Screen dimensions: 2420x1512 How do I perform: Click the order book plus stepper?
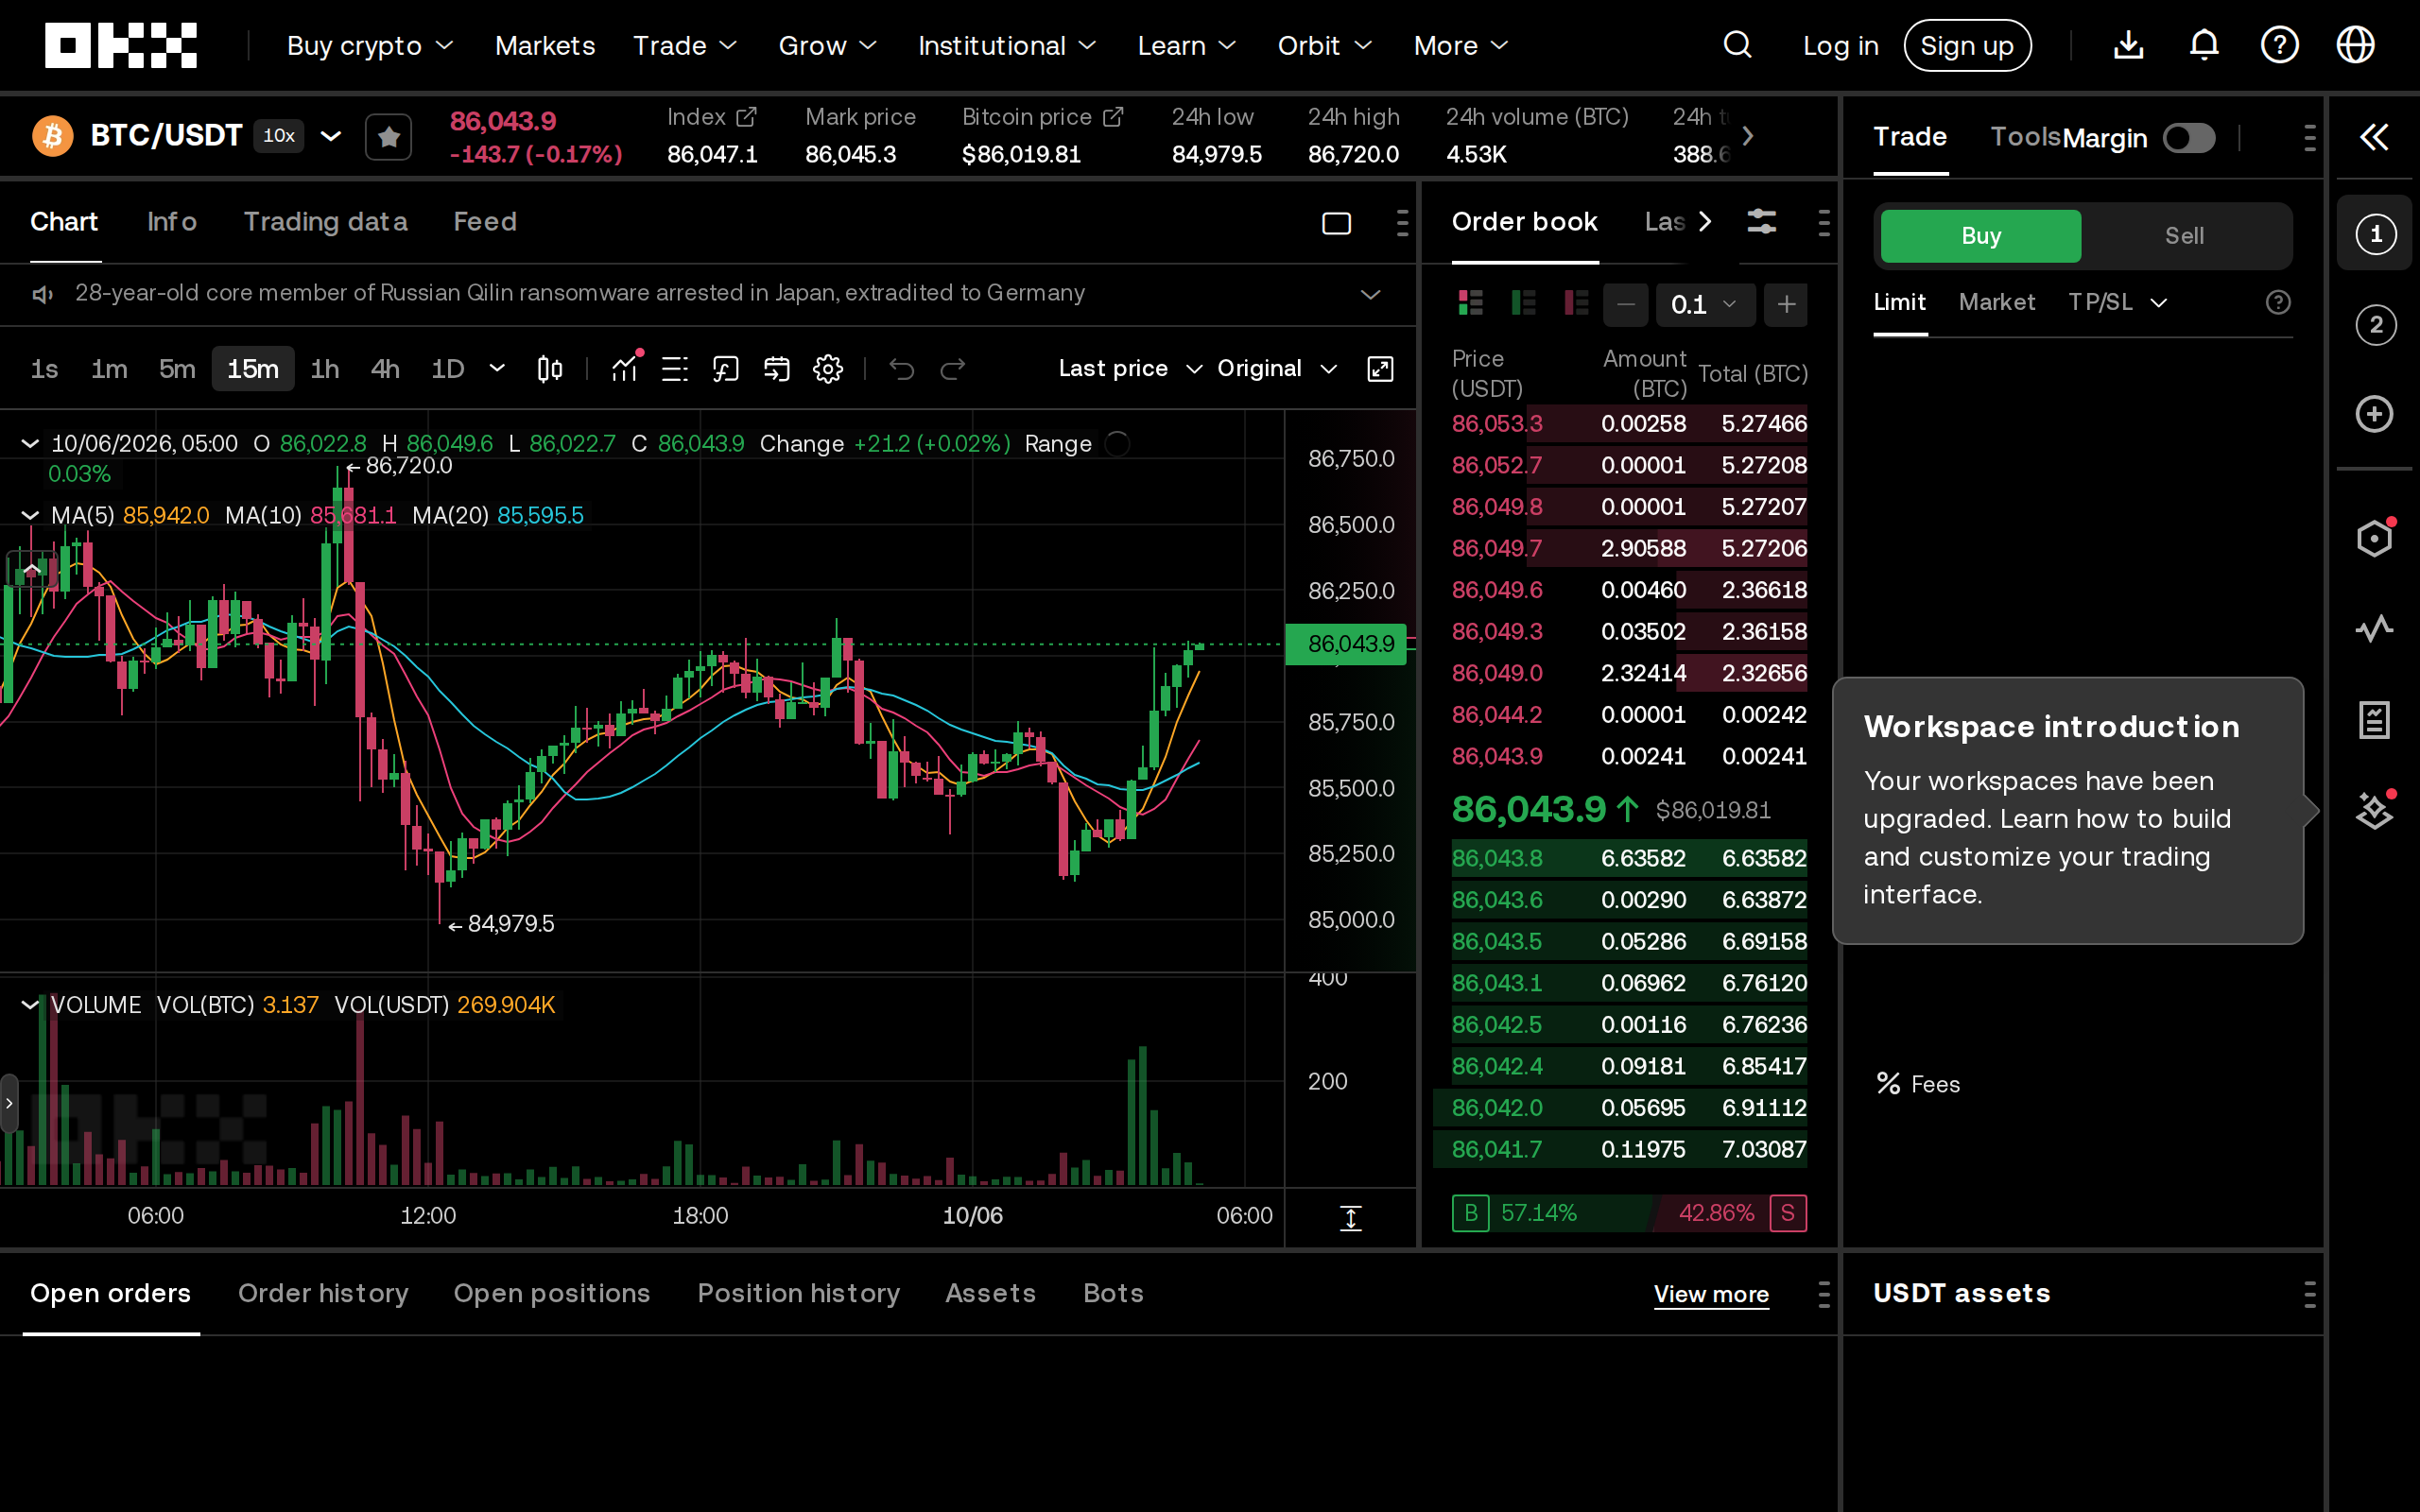[1786, 304]
